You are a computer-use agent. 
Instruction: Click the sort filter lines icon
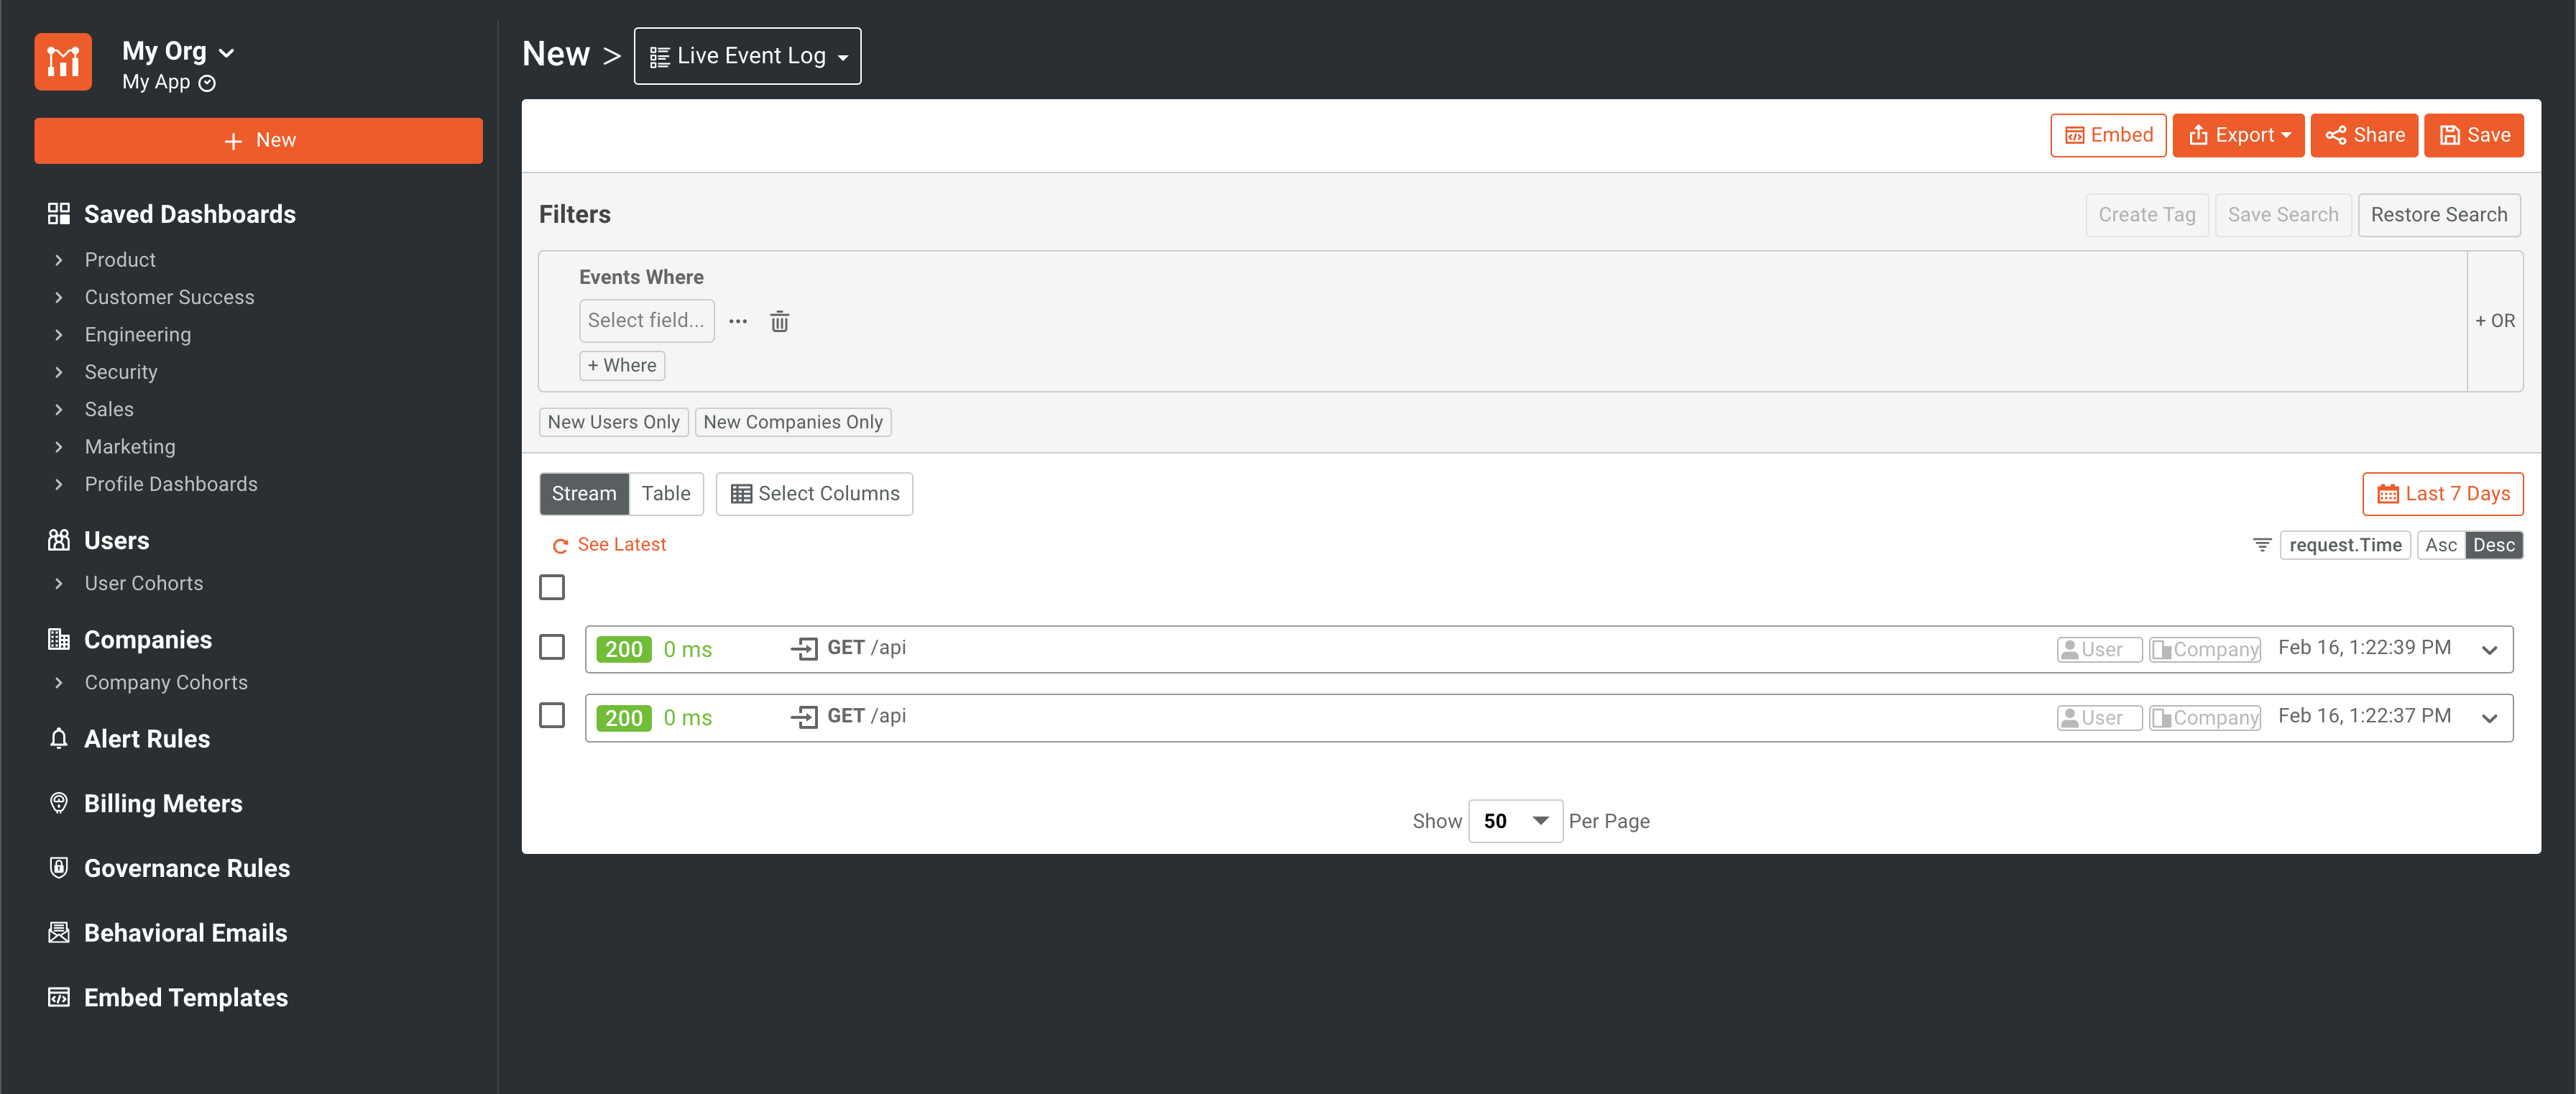click(x=2261, y=545)
